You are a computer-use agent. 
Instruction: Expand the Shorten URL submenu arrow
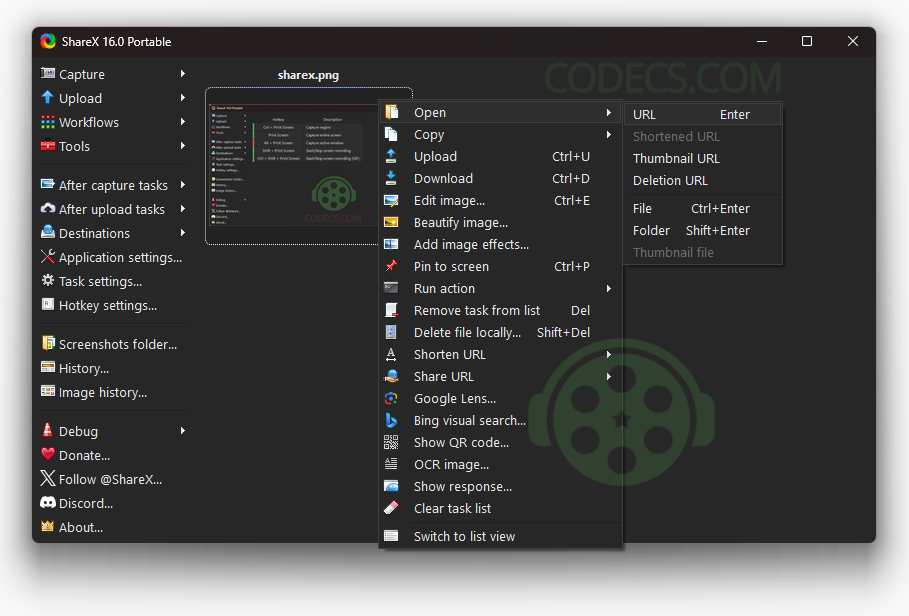coord(609,354)
